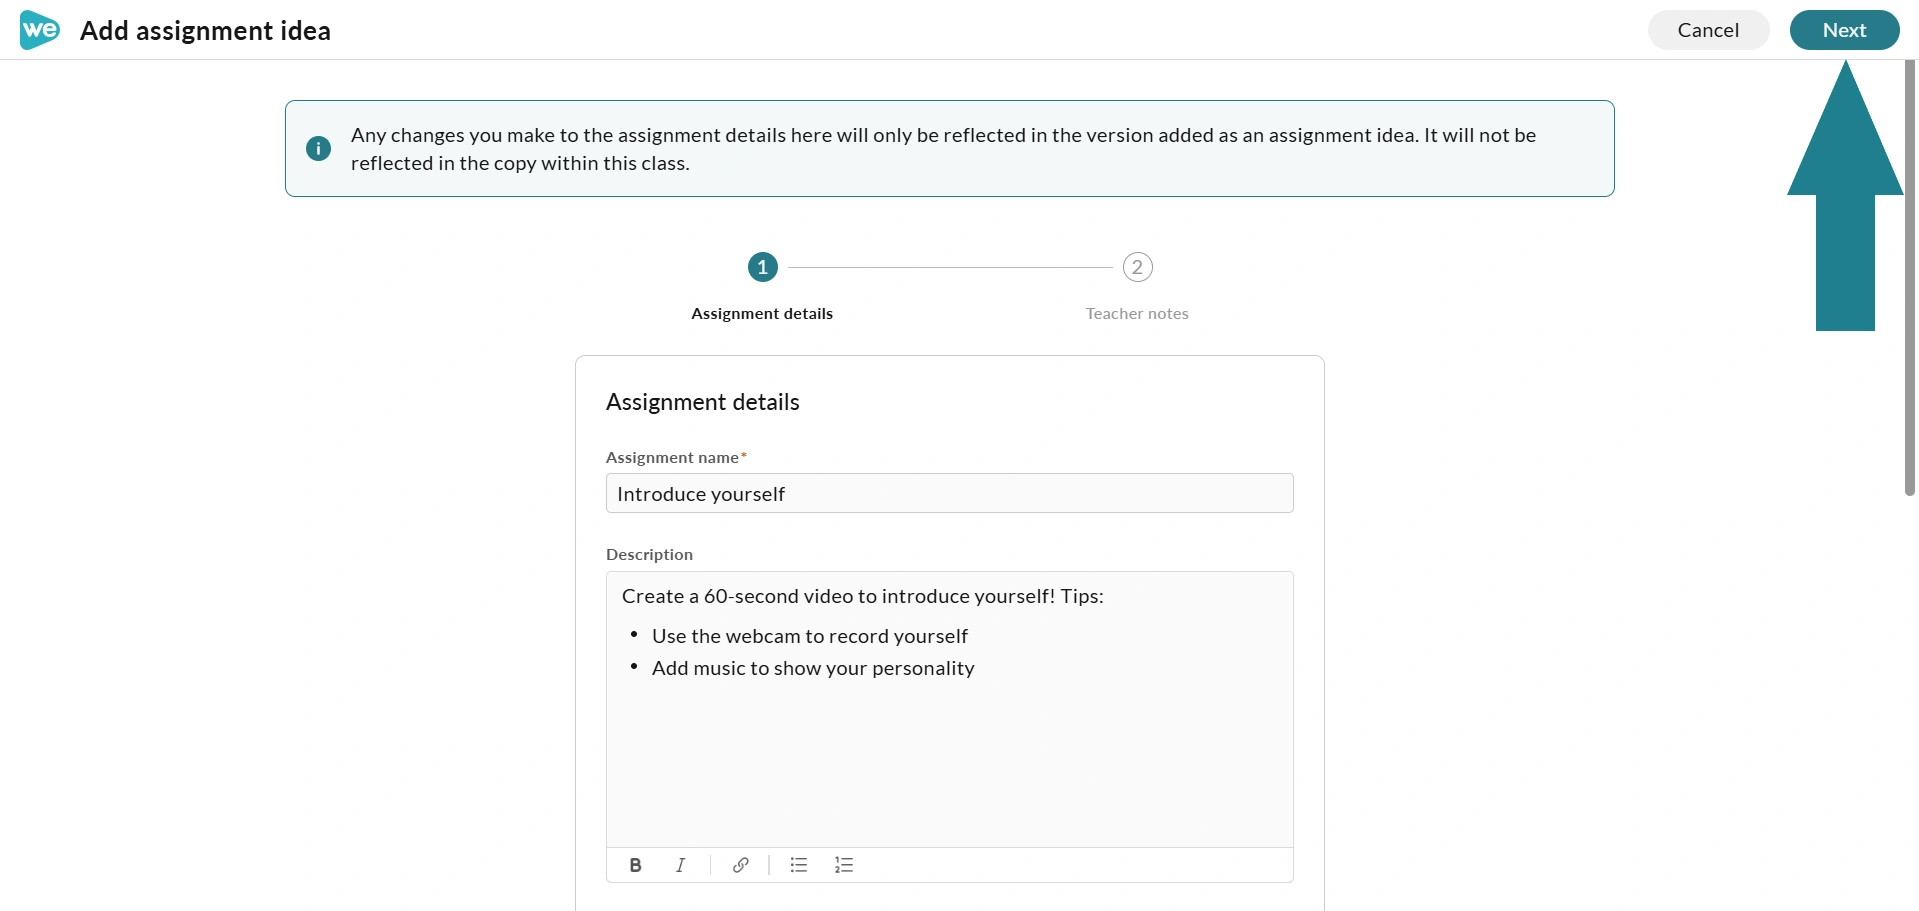This screenshot has height=911, width=1919.
Task: Click the "Assignment details" section heading
Action: 703,402
